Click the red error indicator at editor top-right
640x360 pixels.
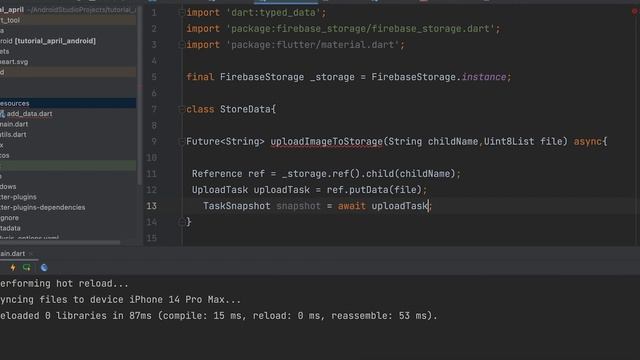point(634,12)
